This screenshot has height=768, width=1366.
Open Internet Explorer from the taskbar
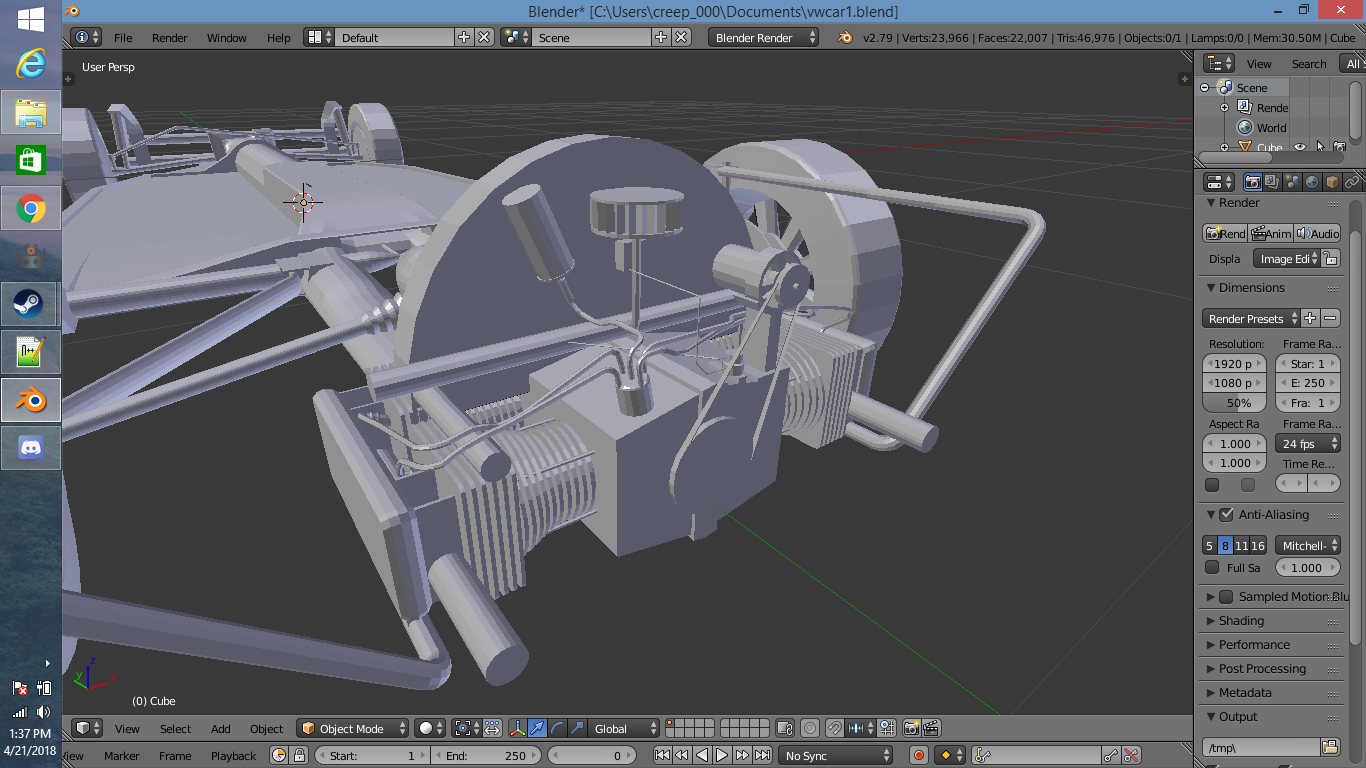pos(31,65)
